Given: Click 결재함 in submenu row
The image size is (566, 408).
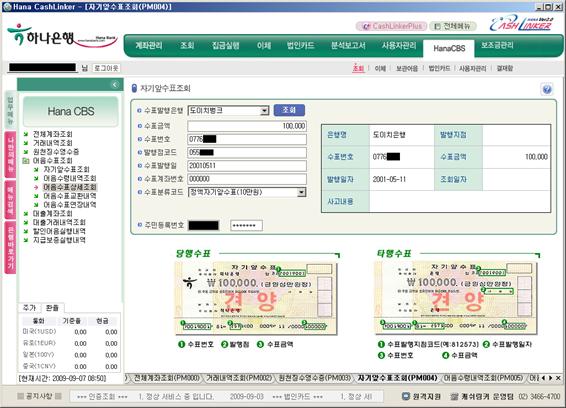Looking at the screenshot, I should (x=505, y=68).
